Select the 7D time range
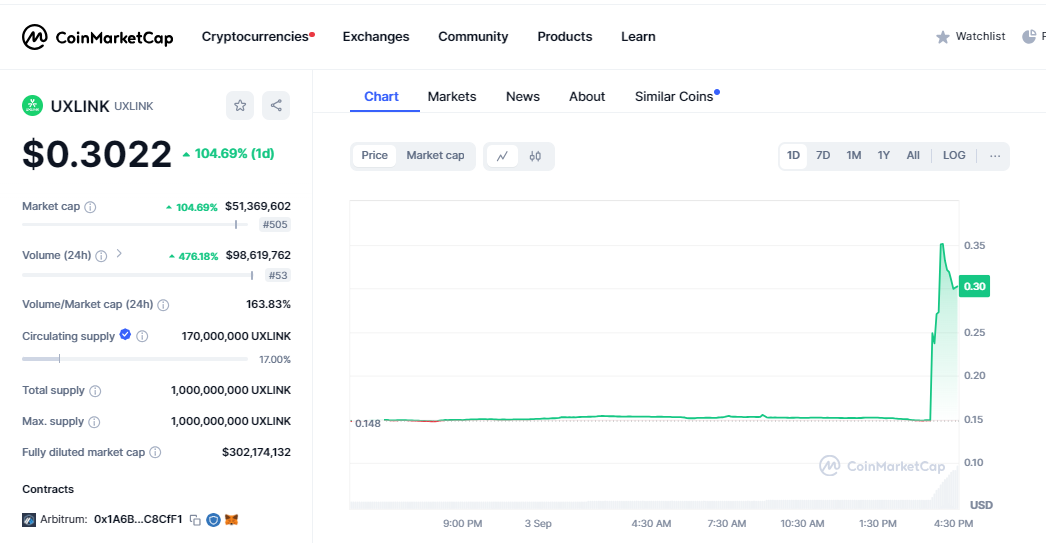 point(823,155)
